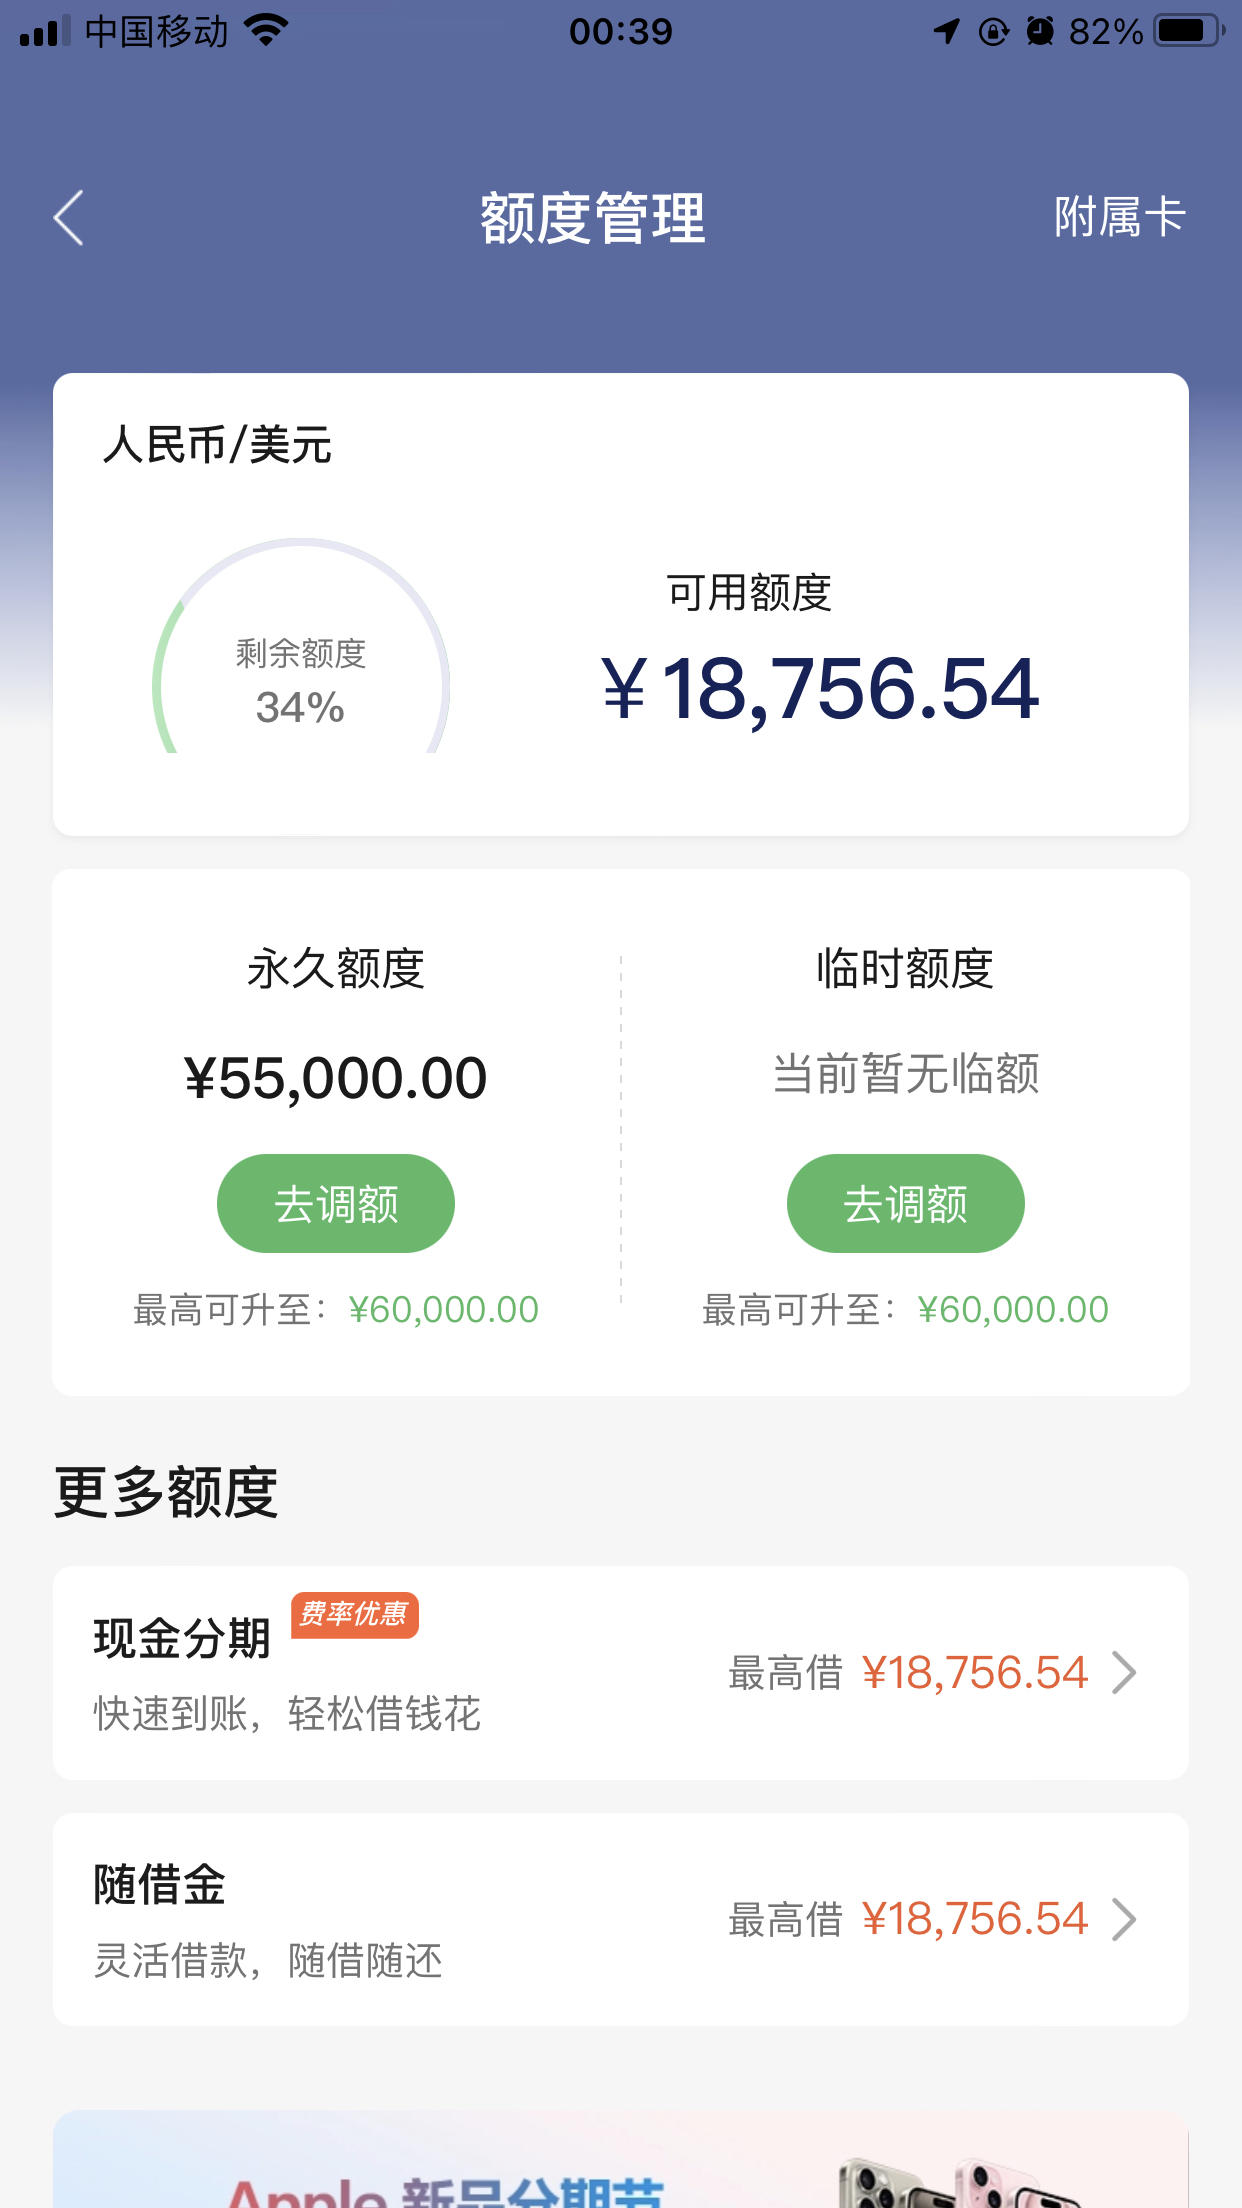Tap the back arrow icon

pyautogui.click(x=68, y=218)
